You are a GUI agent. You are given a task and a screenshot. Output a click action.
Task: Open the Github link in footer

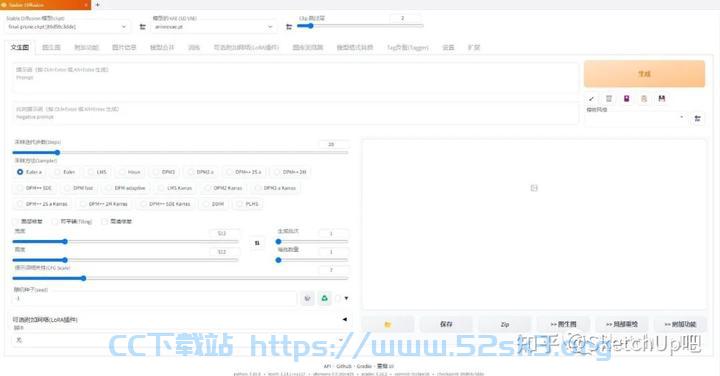point(344,366)
